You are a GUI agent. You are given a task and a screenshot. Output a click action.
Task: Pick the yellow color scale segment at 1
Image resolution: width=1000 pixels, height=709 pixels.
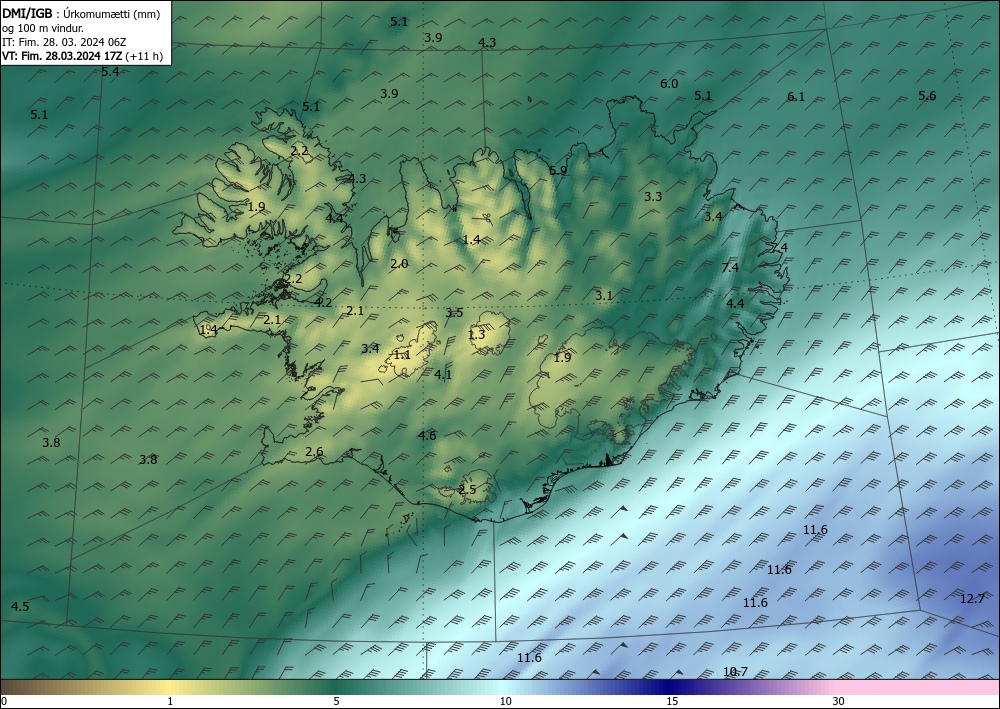coord(170,687)
